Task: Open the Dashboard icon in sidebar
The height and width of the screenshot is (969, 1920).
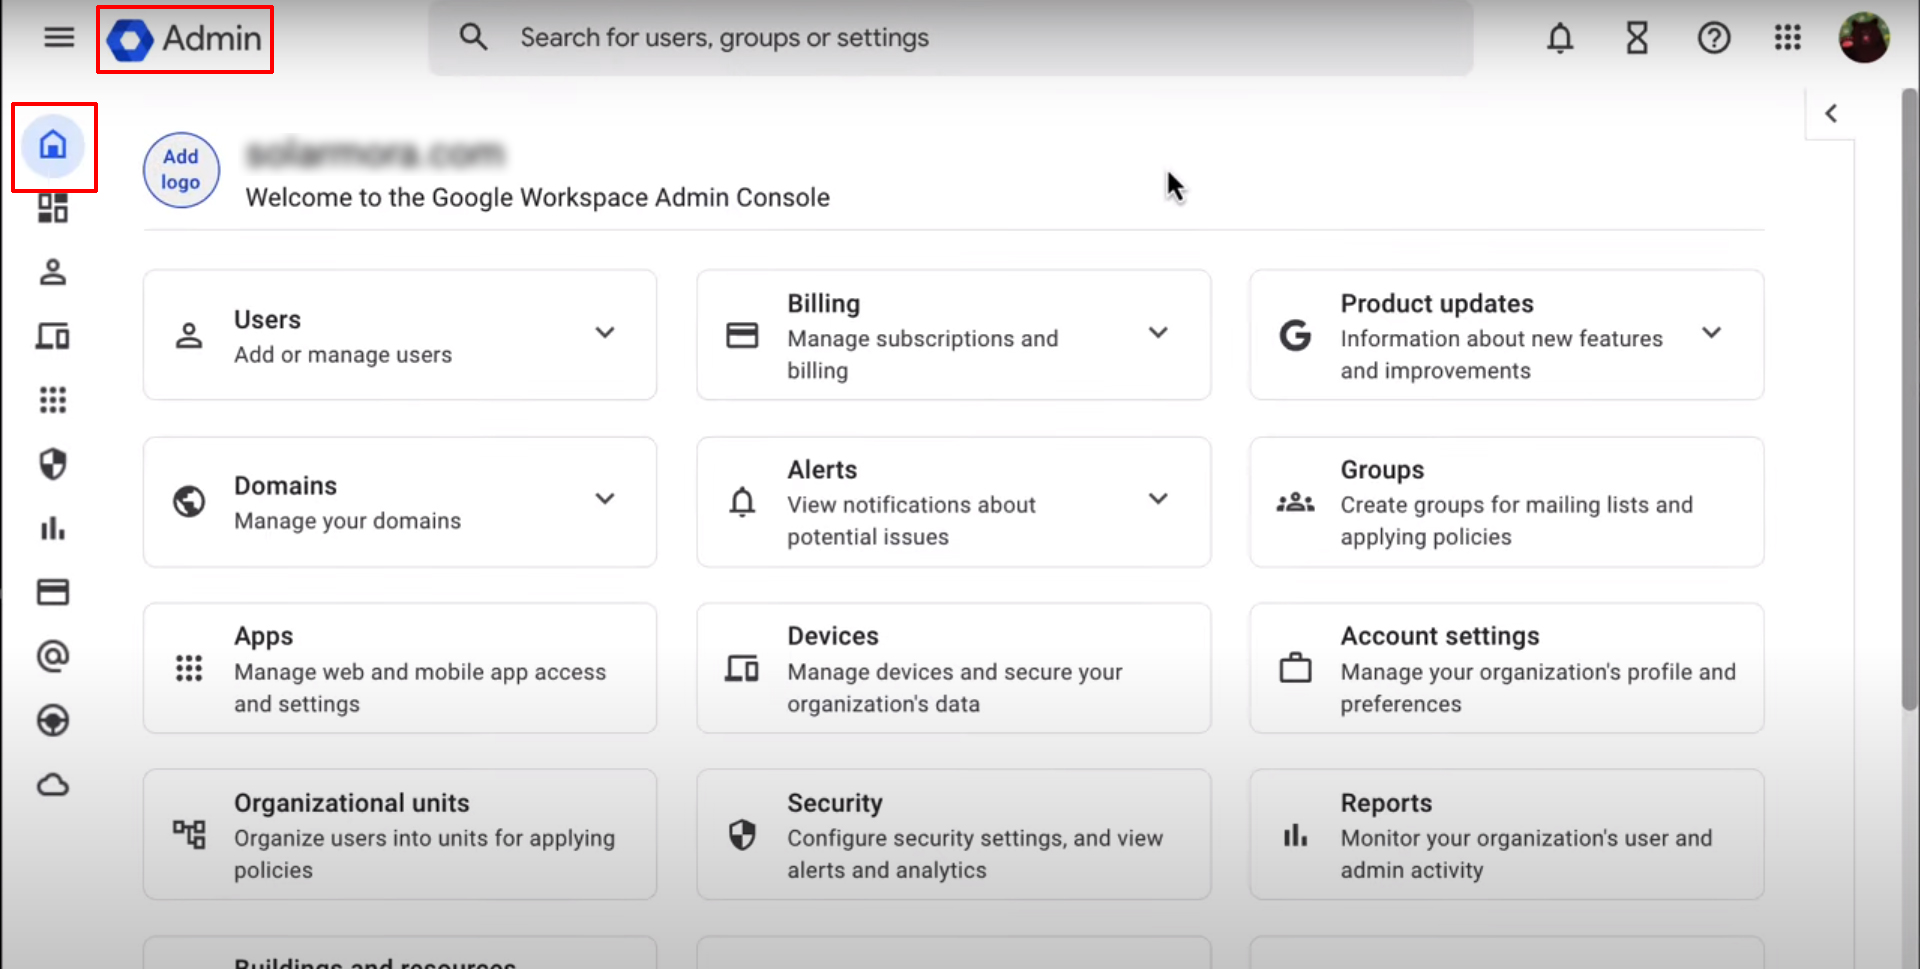Action: click(x=53, y=208)
